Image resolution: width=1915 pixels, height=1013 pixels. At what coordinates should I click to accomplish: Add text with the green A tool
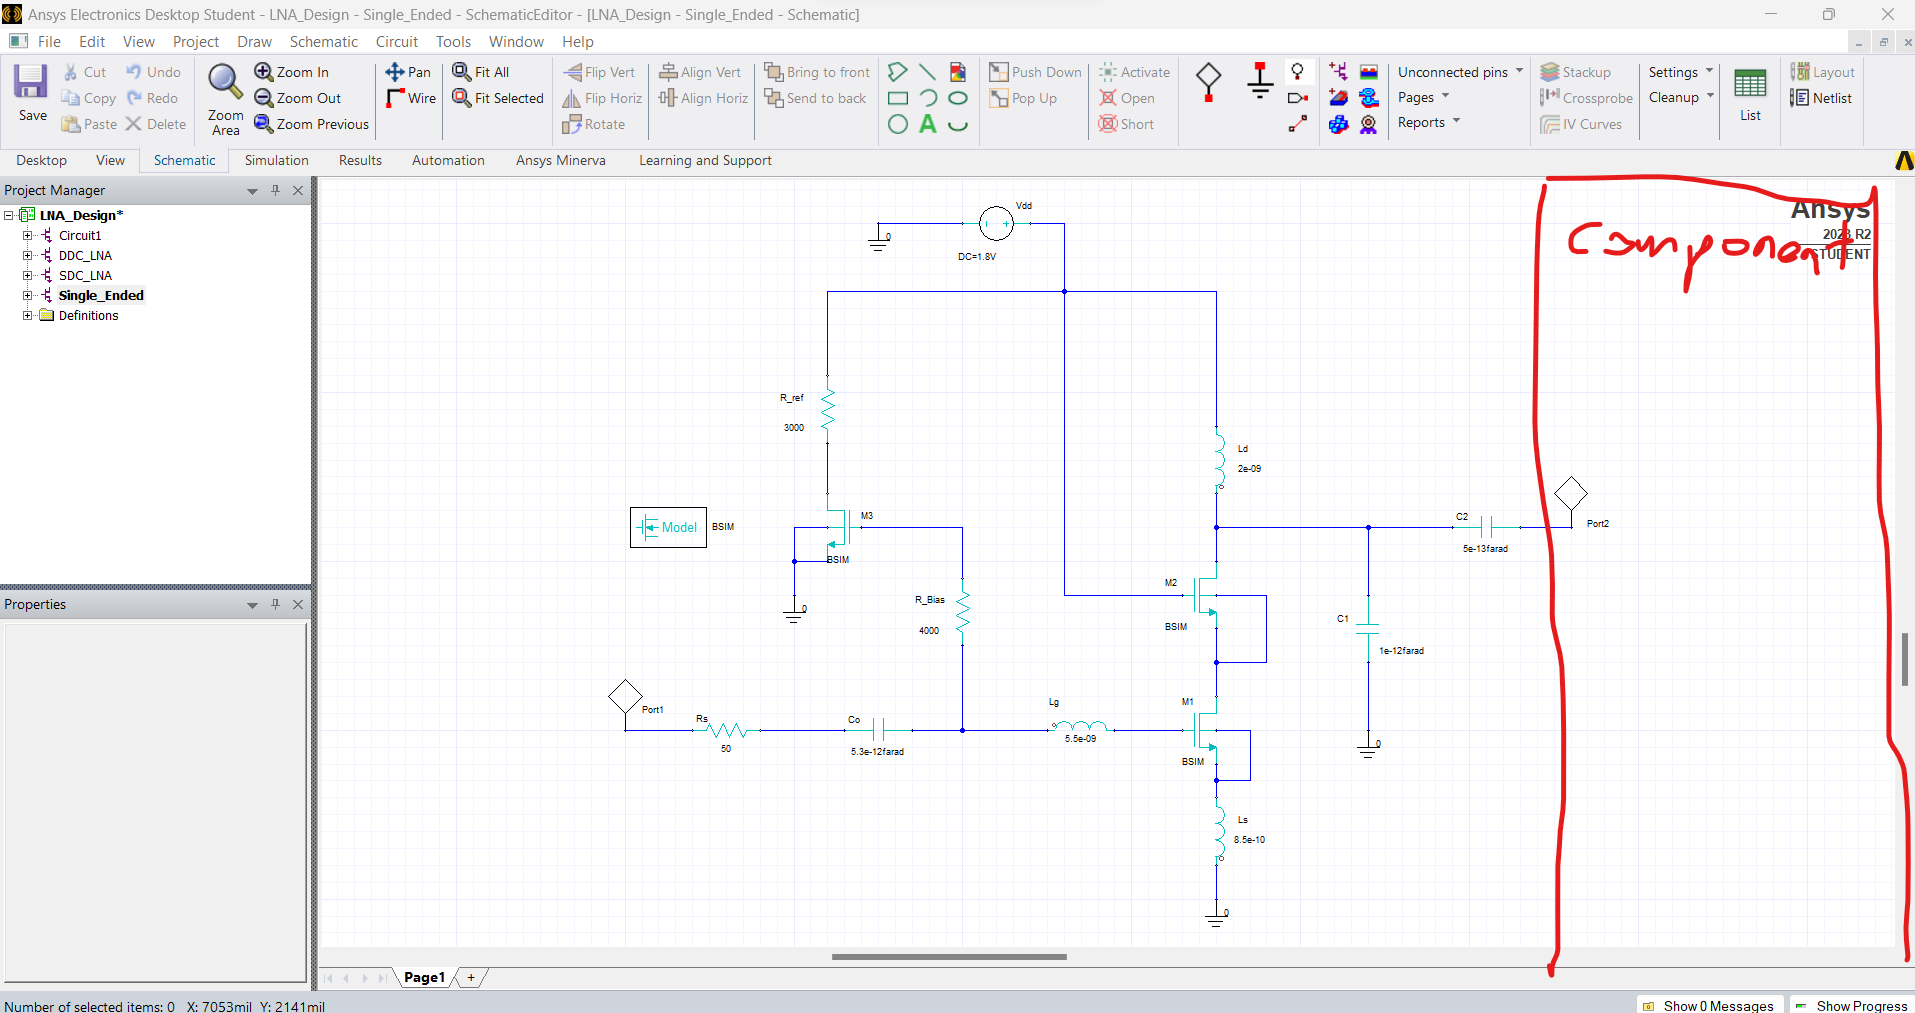pos(928,124)
